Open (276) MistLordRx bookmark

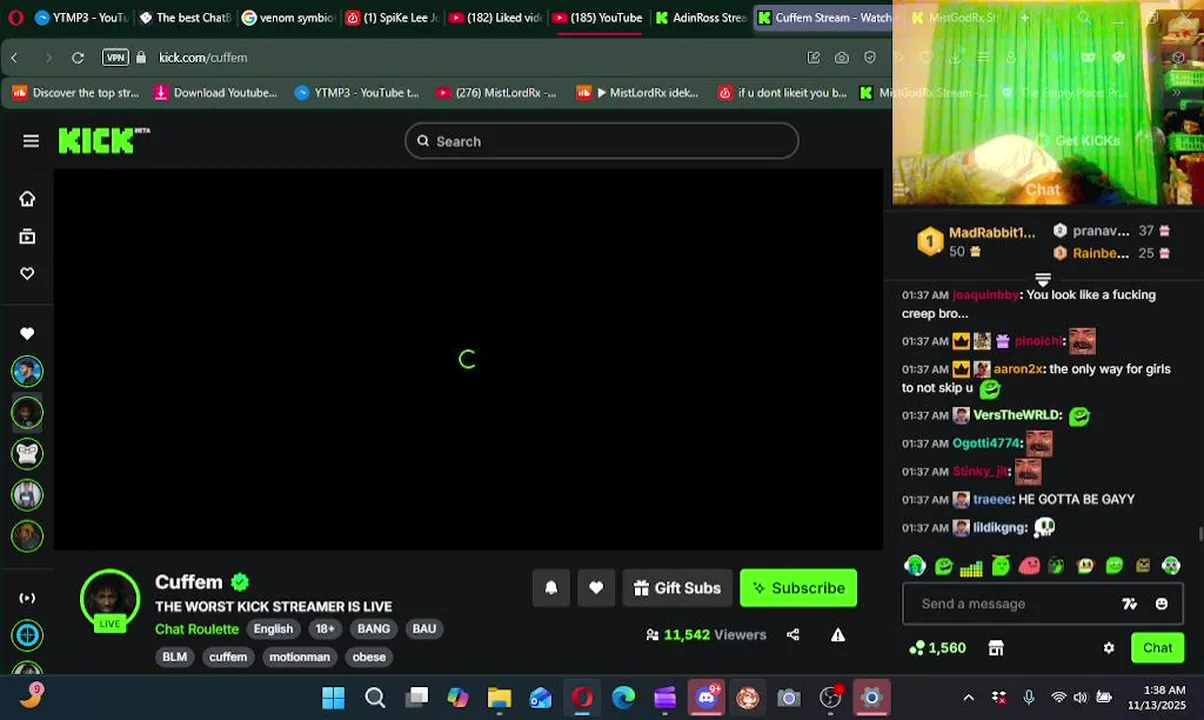coord(496,93)
